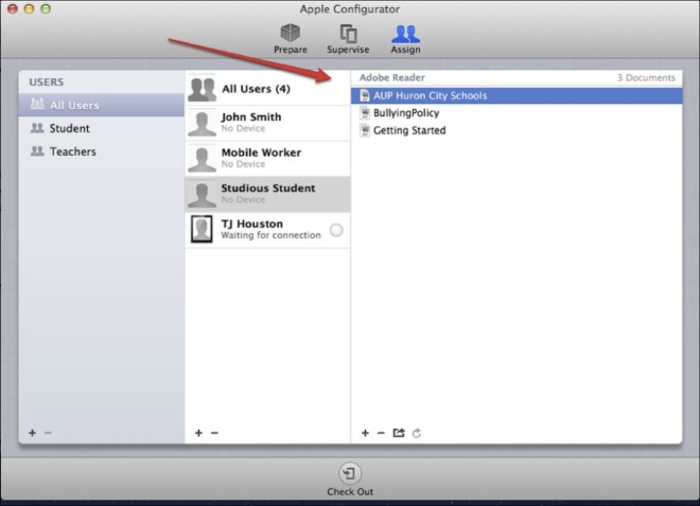The height and width of the screenshot is (506, 700).
Task: Close the Apple Configurator window
Action: [x=12, y=8]
